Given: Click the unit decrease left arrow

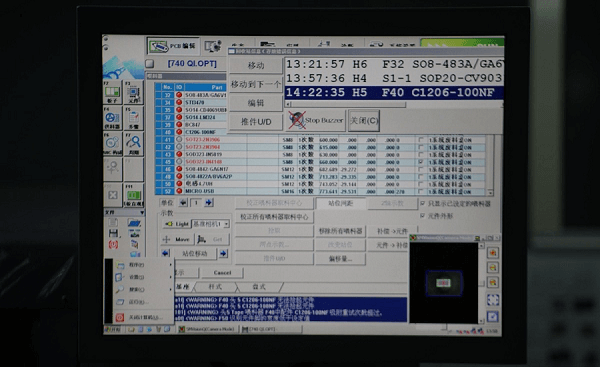Looking at the screenshot, I should pos(183,202).
